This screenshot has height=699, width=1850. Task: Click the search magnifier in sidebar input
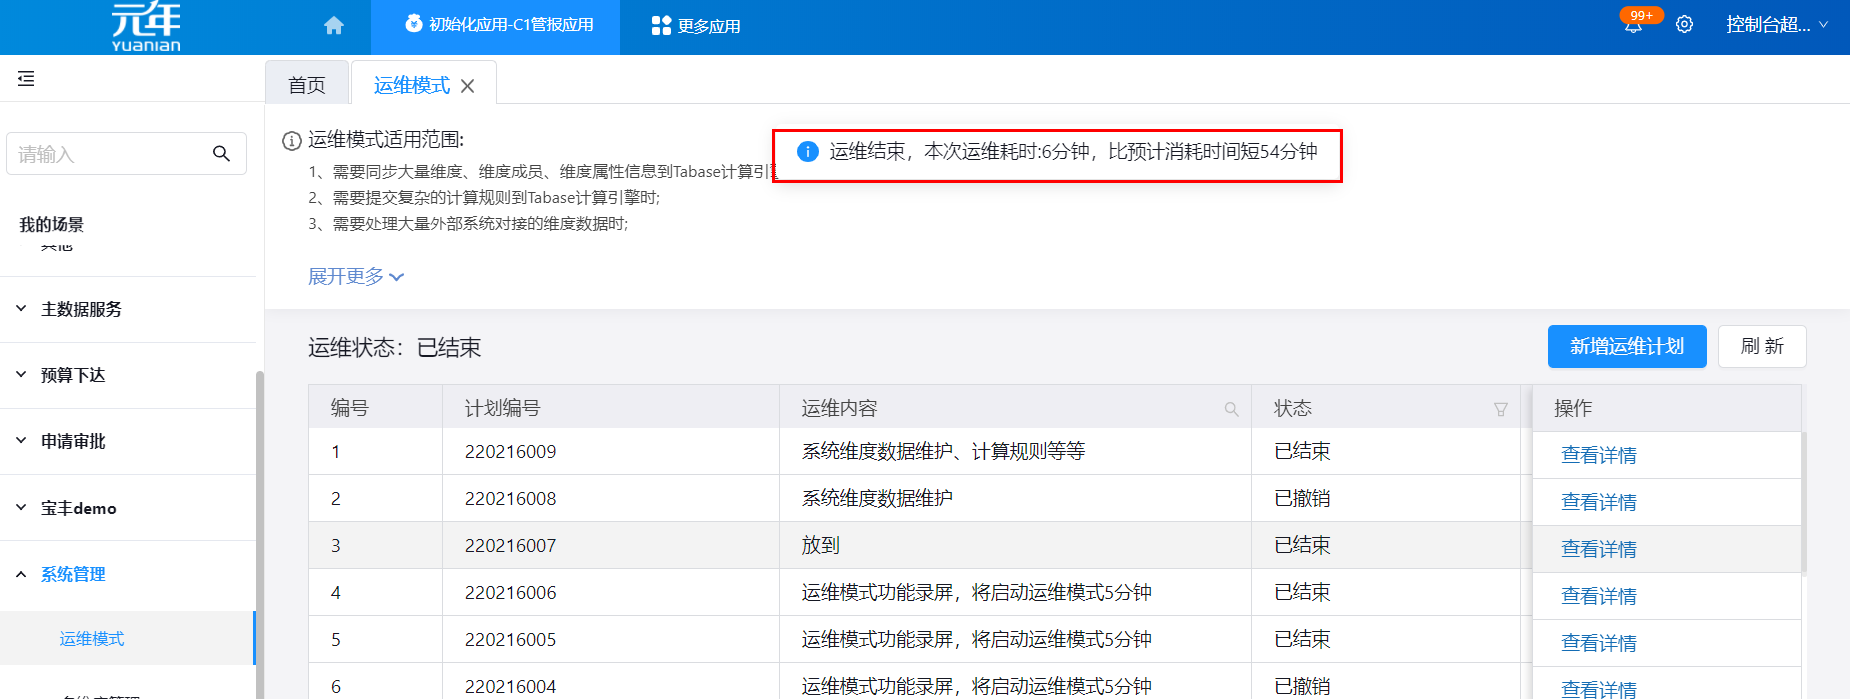click(x=221, y=154)
